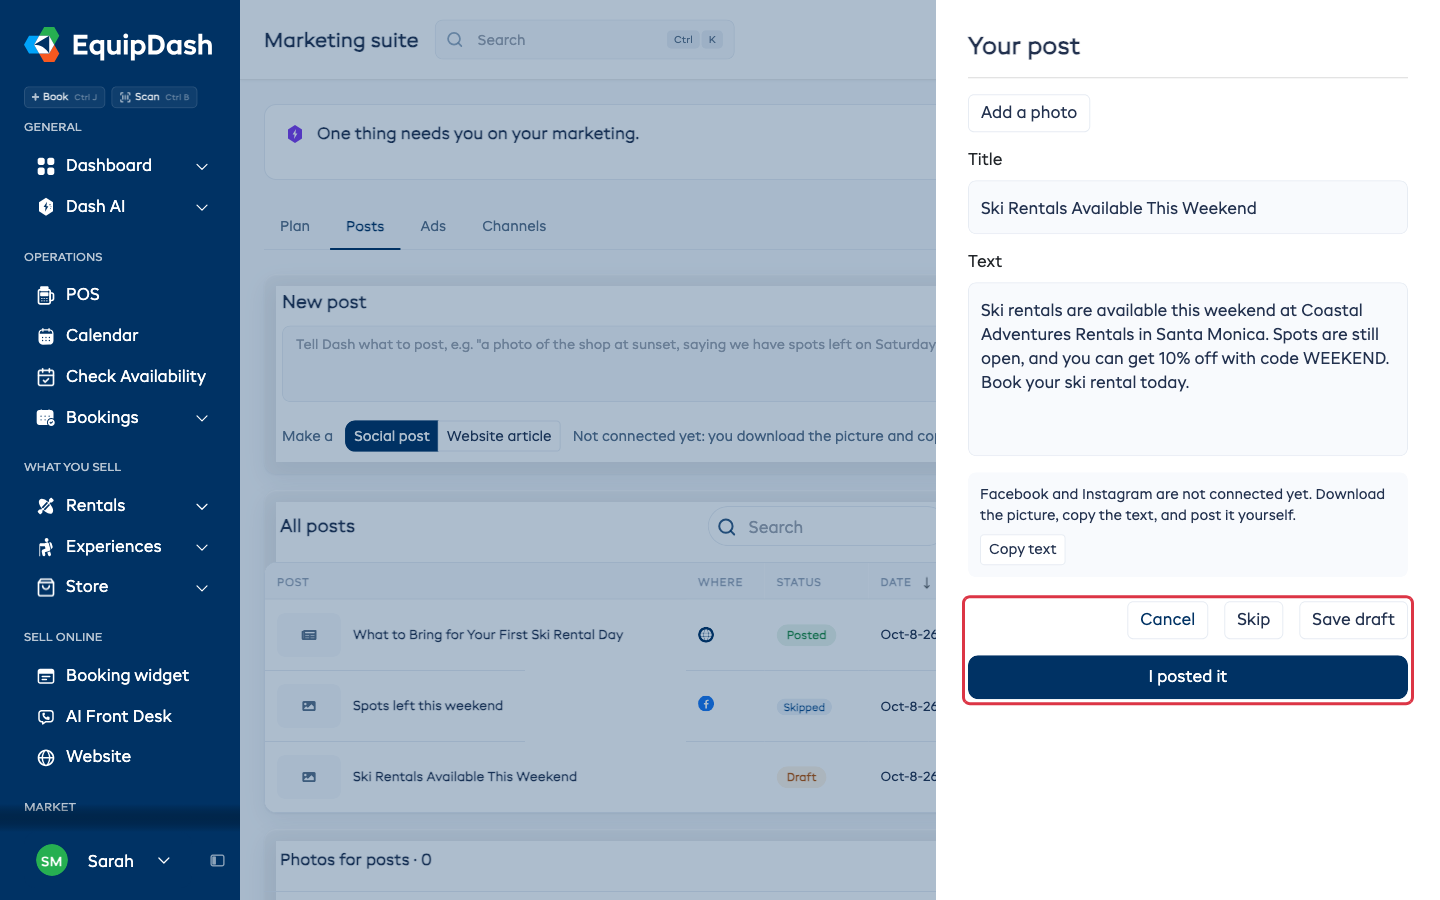This screenshot has height=900, width=1440.
Task: Click the Calendar icon in sidebar
Action: (x=46, y=336)
